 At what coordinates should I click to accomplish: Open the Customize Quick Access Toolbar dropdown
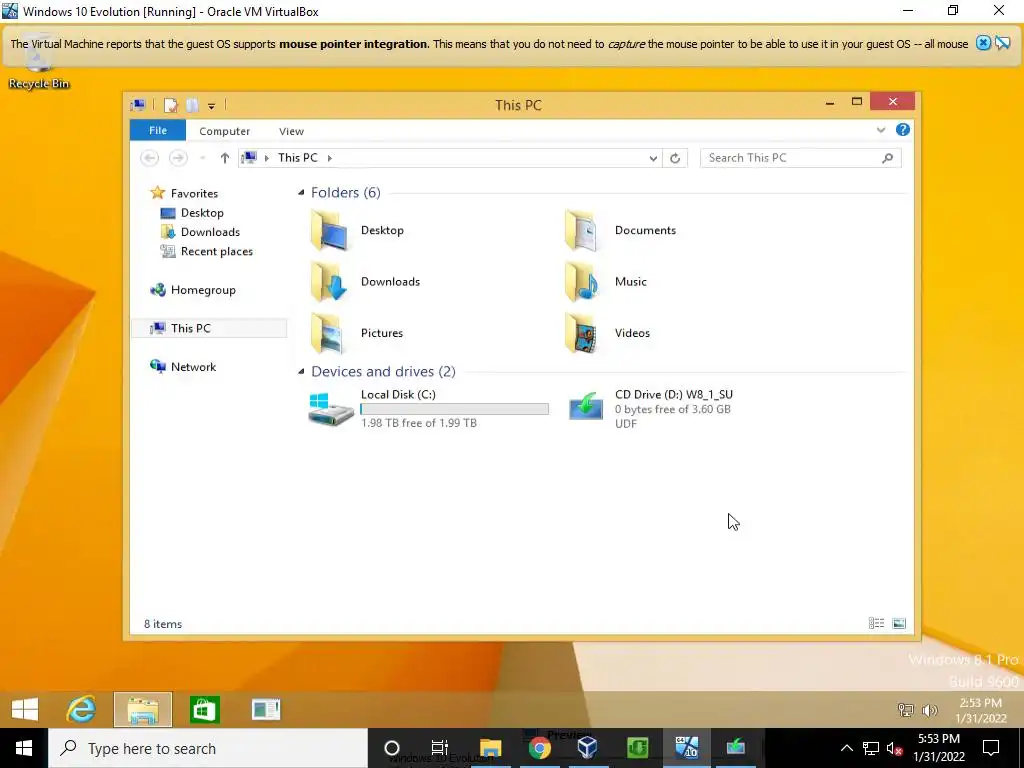click(212, 106)
